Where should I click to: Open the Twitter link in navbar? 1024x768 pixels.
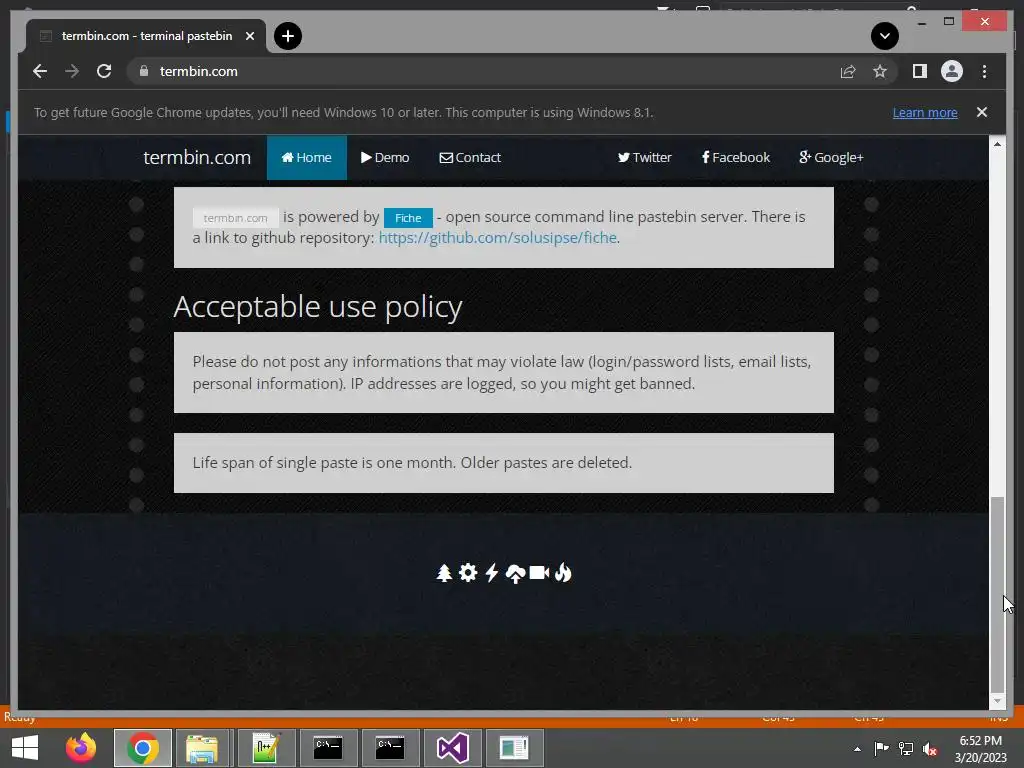click(645, 157)
